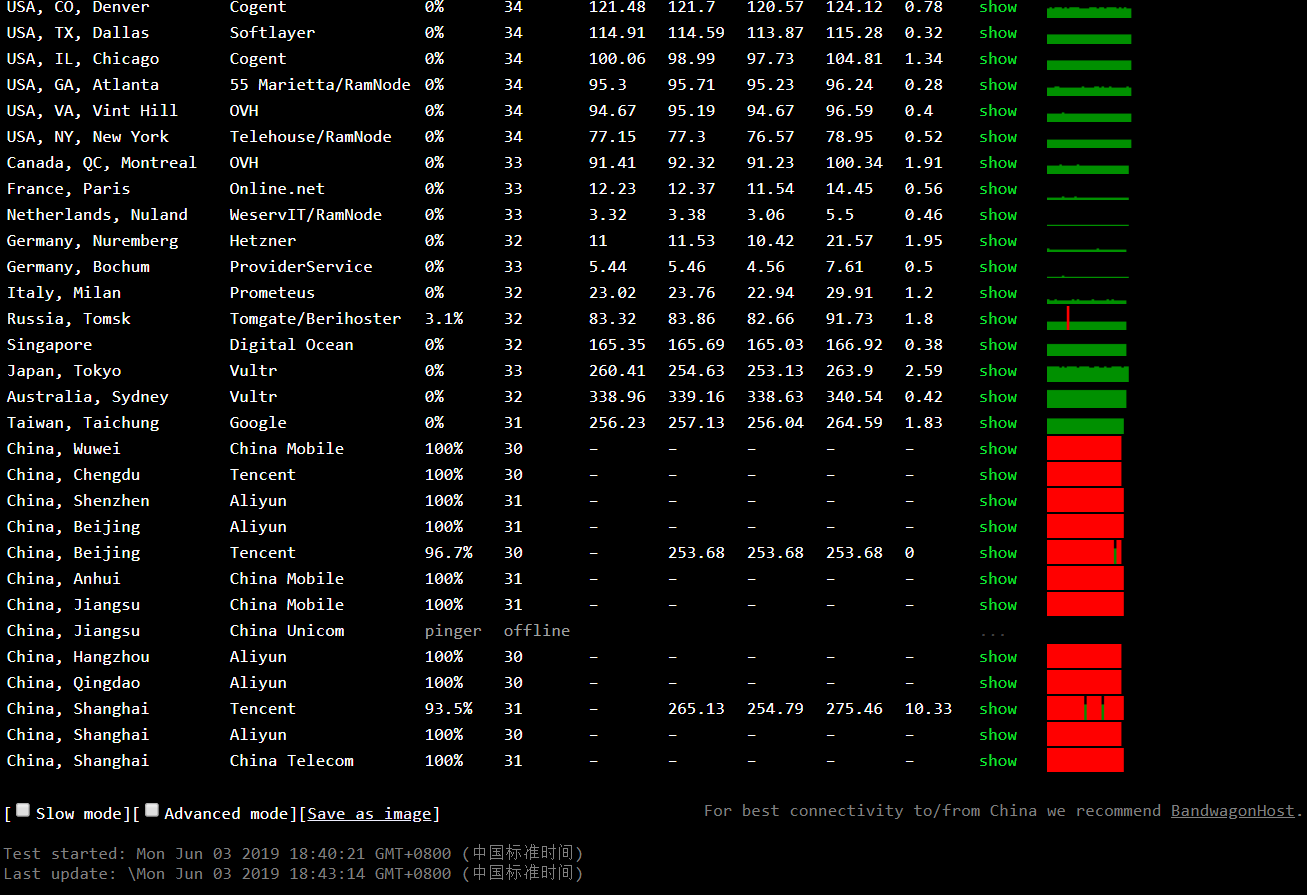
Task: Open show link for China, Hangzhou
Action: pos(998,657)
